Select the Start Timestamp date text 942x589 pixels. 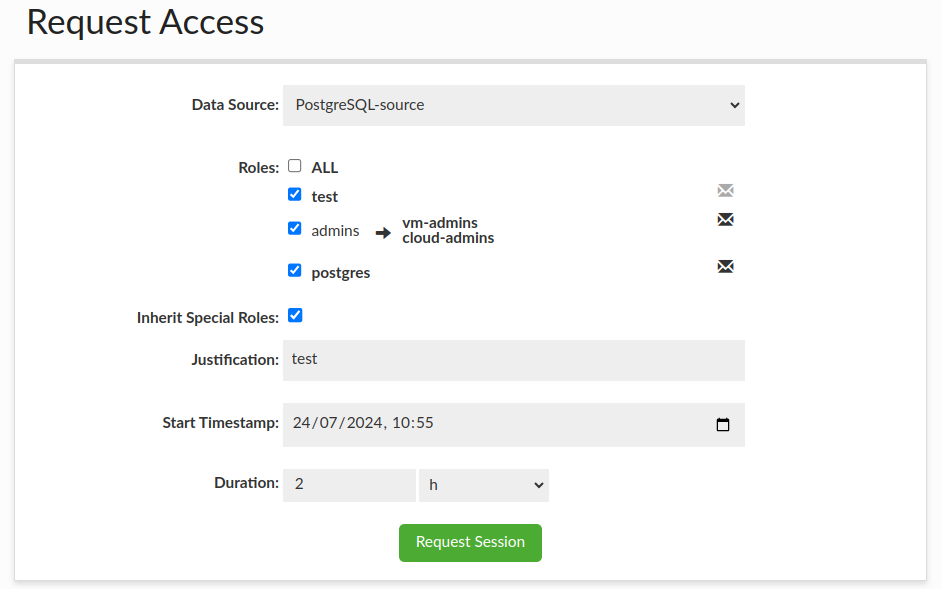[363, 423]
